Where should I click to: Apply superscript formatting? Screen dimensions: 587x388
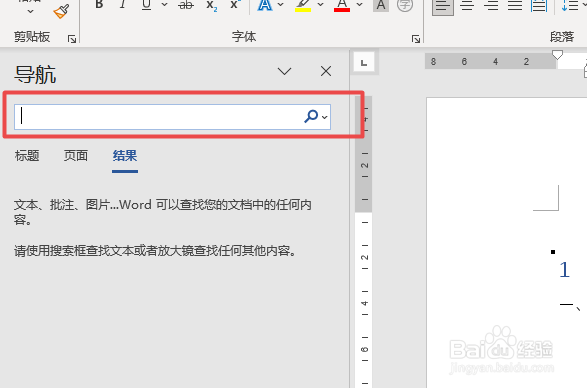pos(235,4)
